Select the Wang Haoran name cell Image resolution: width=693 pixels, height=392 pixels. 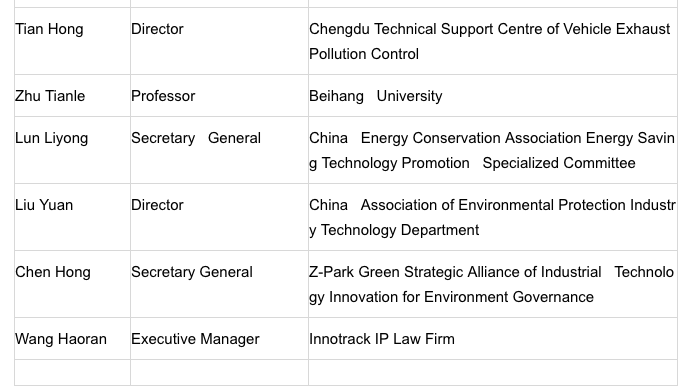tap(72, 339)
